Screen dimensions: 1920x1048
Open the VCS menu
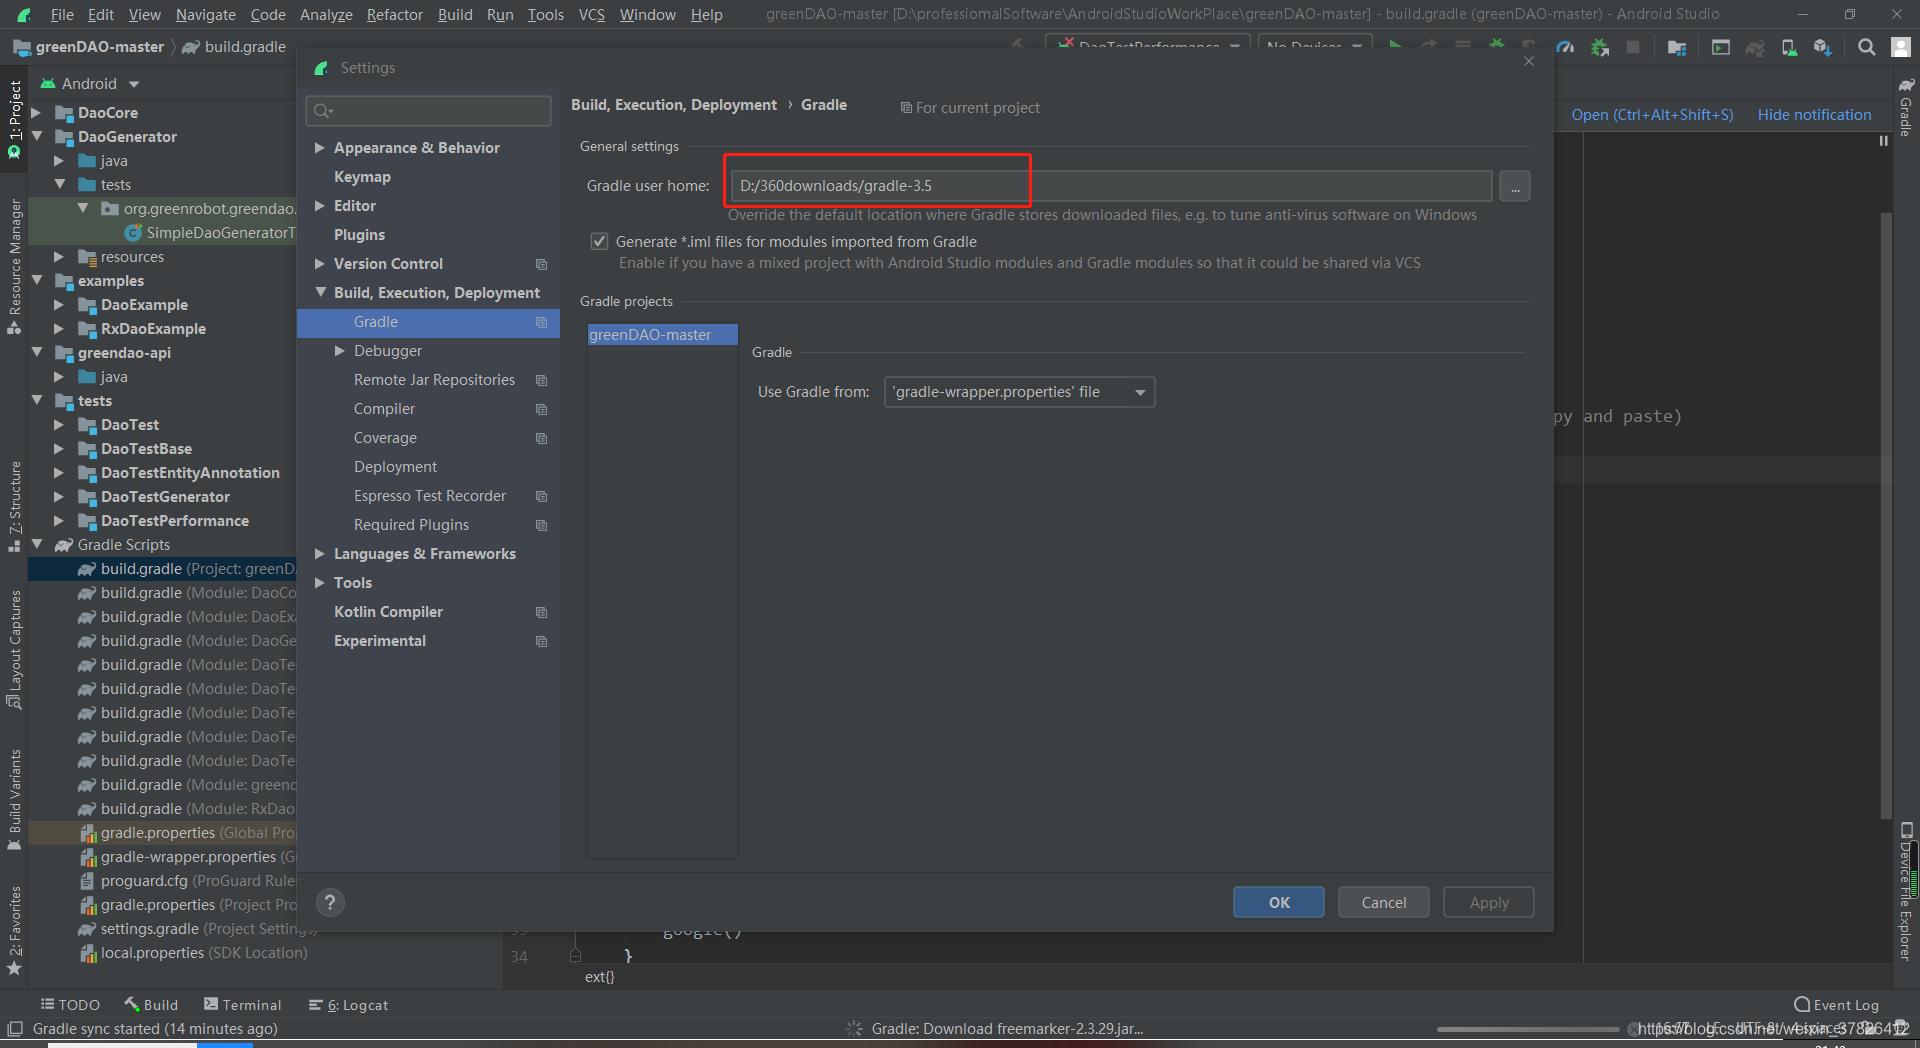[592, 15]
